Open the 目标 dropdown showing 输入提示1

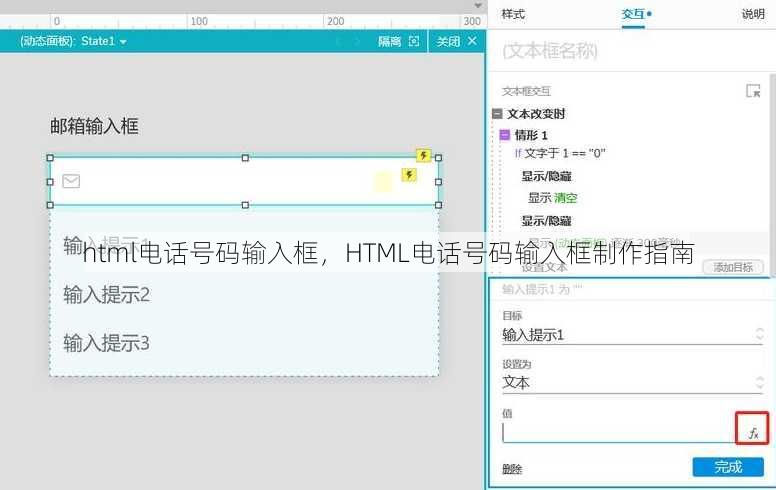click(632, 335)
